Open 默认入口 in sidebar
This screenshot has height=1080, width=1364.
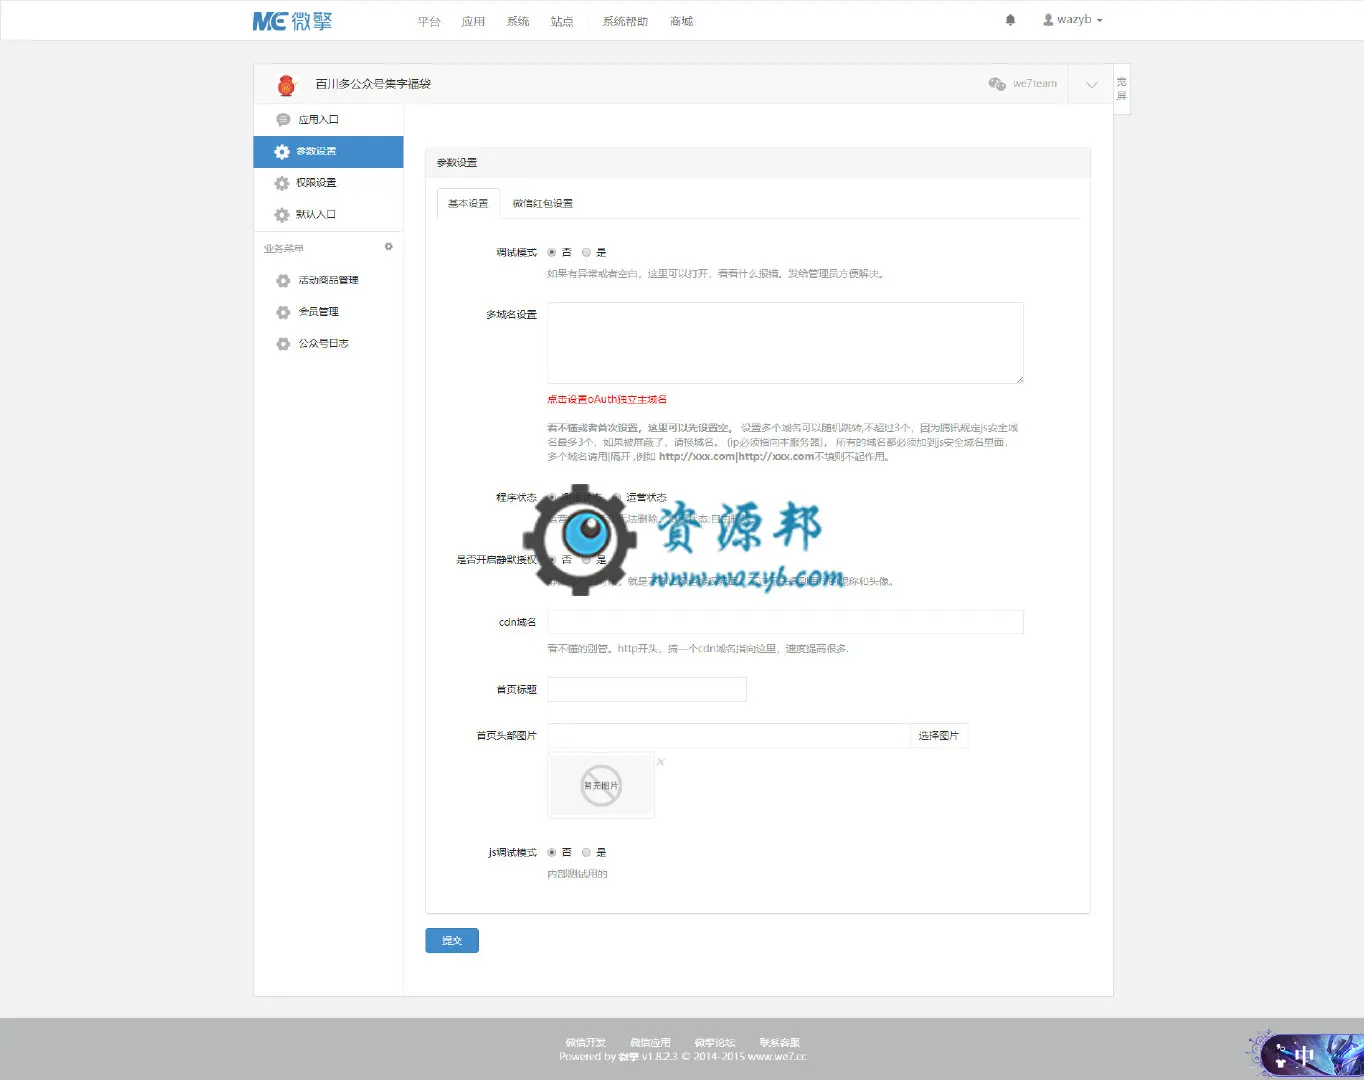point(329,215)
